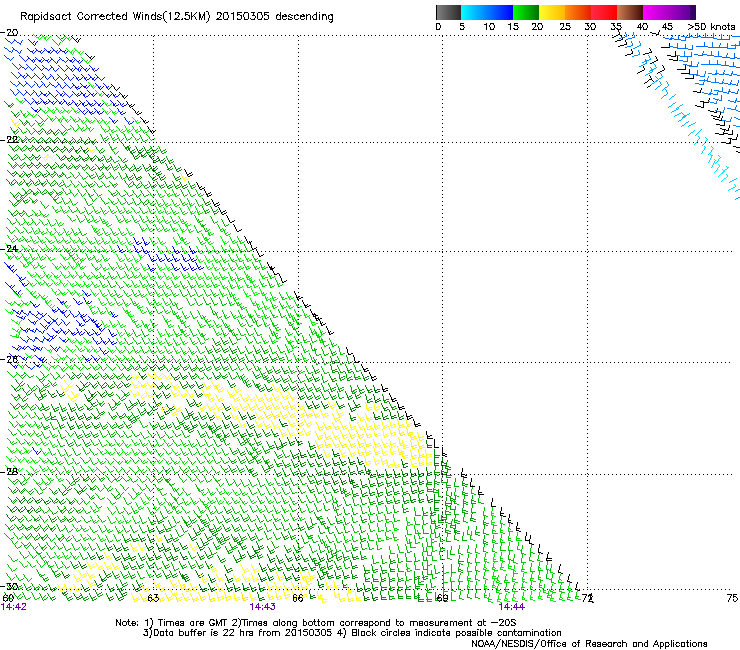Click the brown 35–40 knot legend swatch
This screenshot has width=740, height=650.
click(x=630, y=12)
